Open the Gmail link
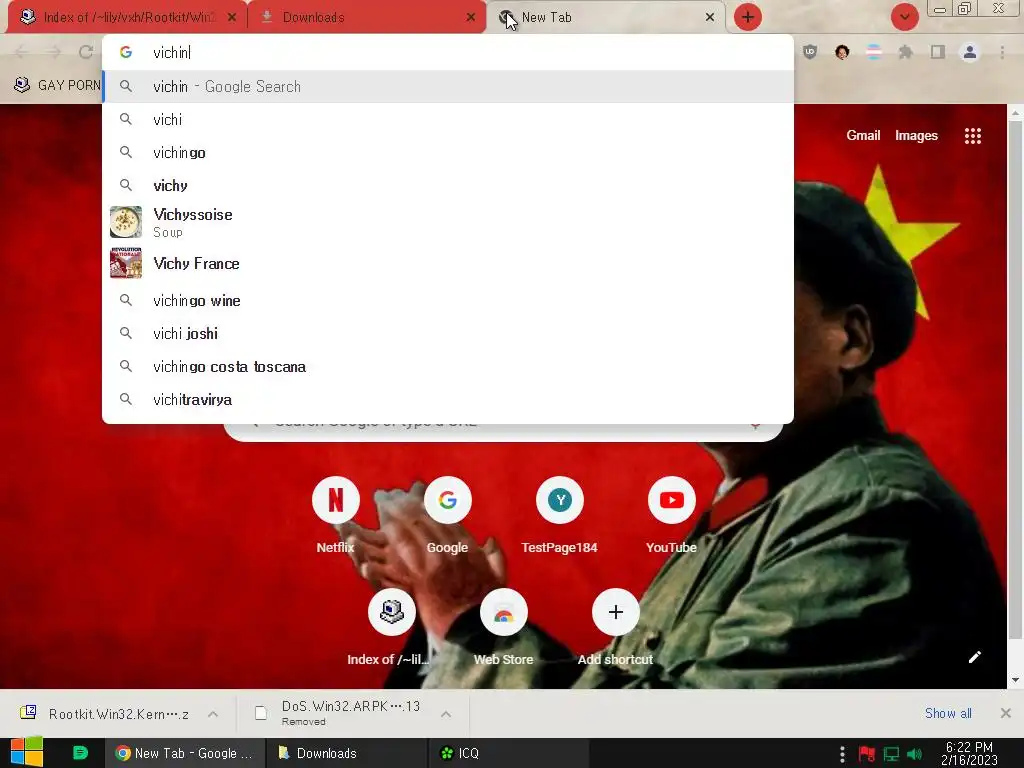Image resolution: width=1024 pixels, height=768 pixels. point(863,135)
